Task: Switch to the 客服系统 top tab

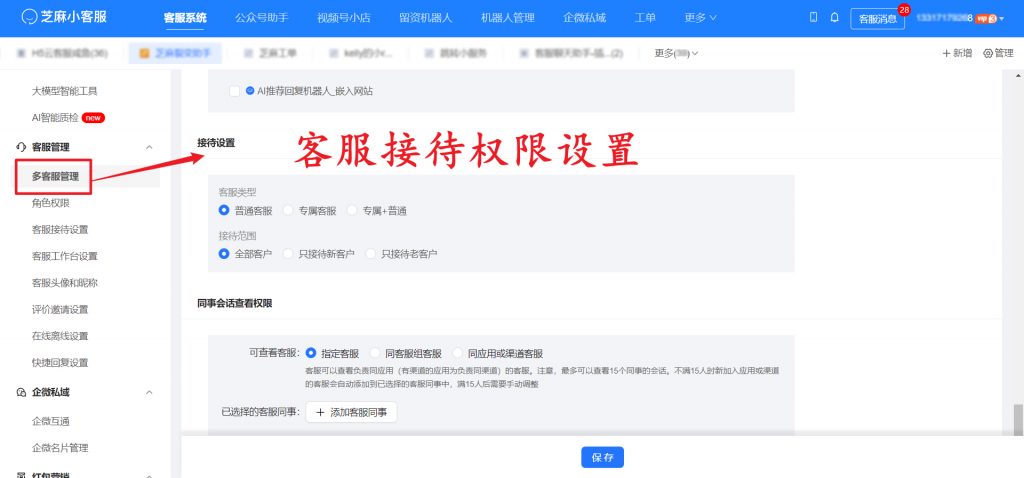Action: click(185, 18)
